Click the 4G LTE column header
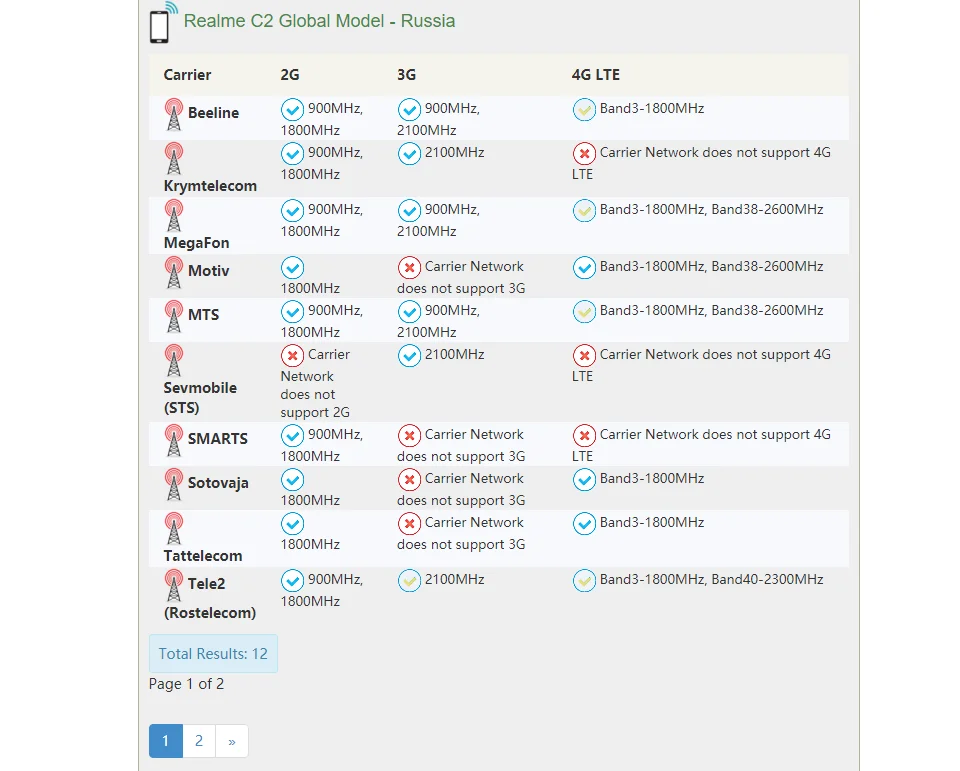Viewport: 960px width, 771px height. (x=596, y=75)
